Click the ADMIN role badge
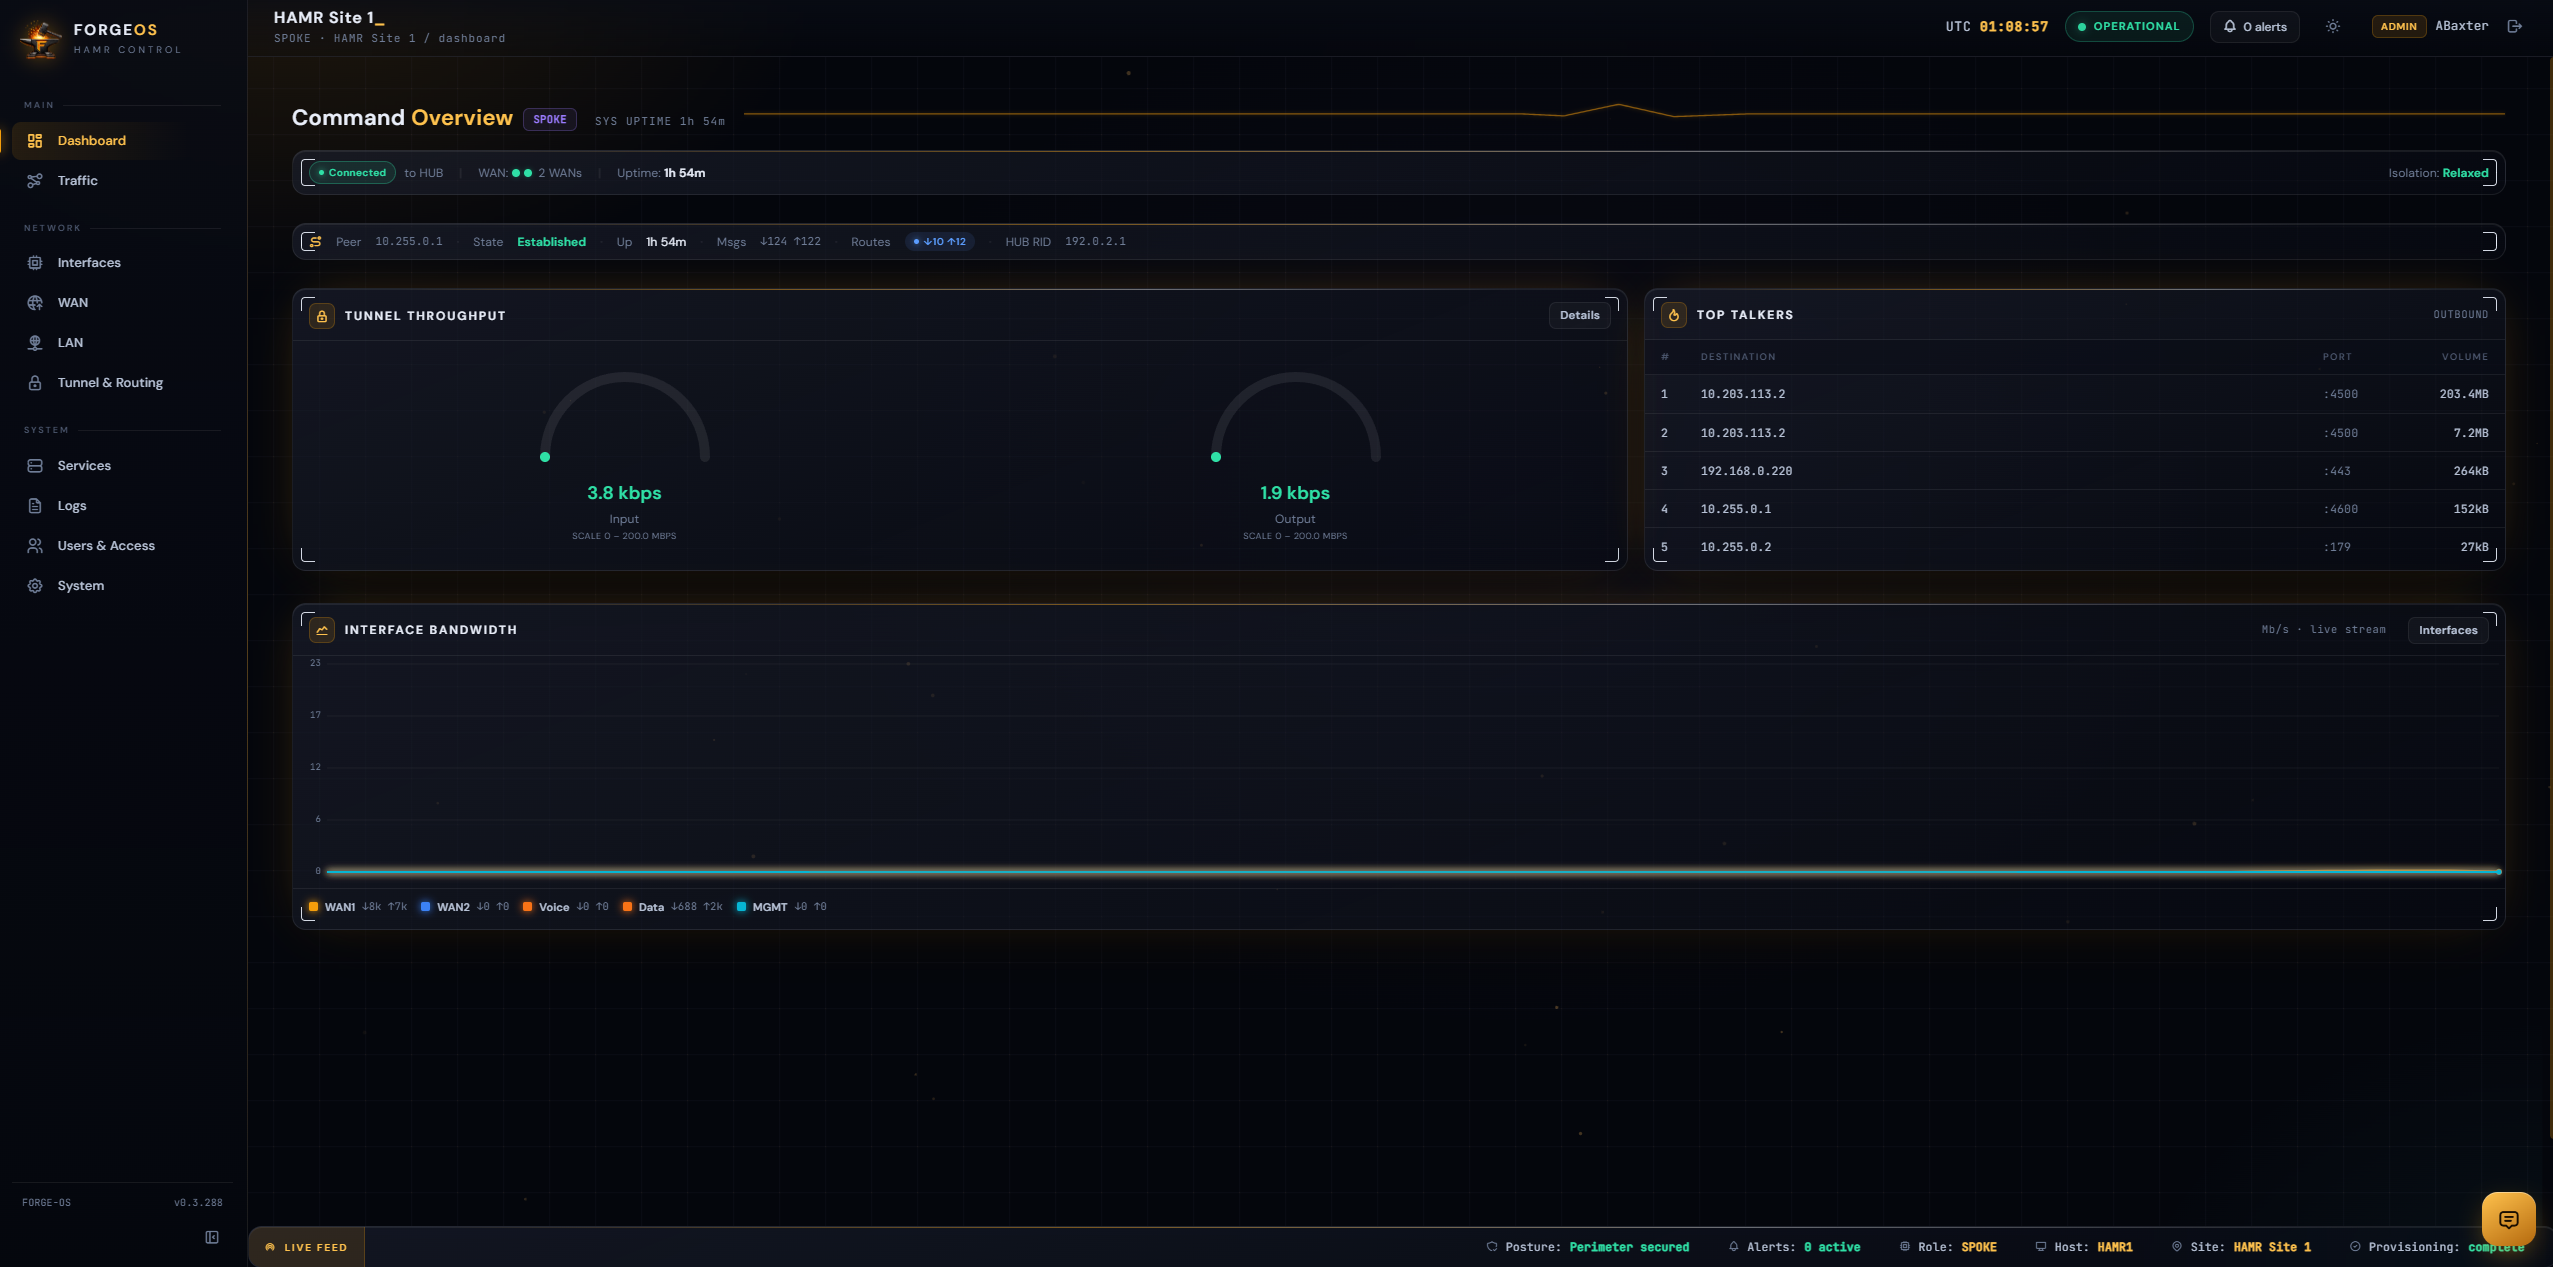 (x=2399, y=27)
